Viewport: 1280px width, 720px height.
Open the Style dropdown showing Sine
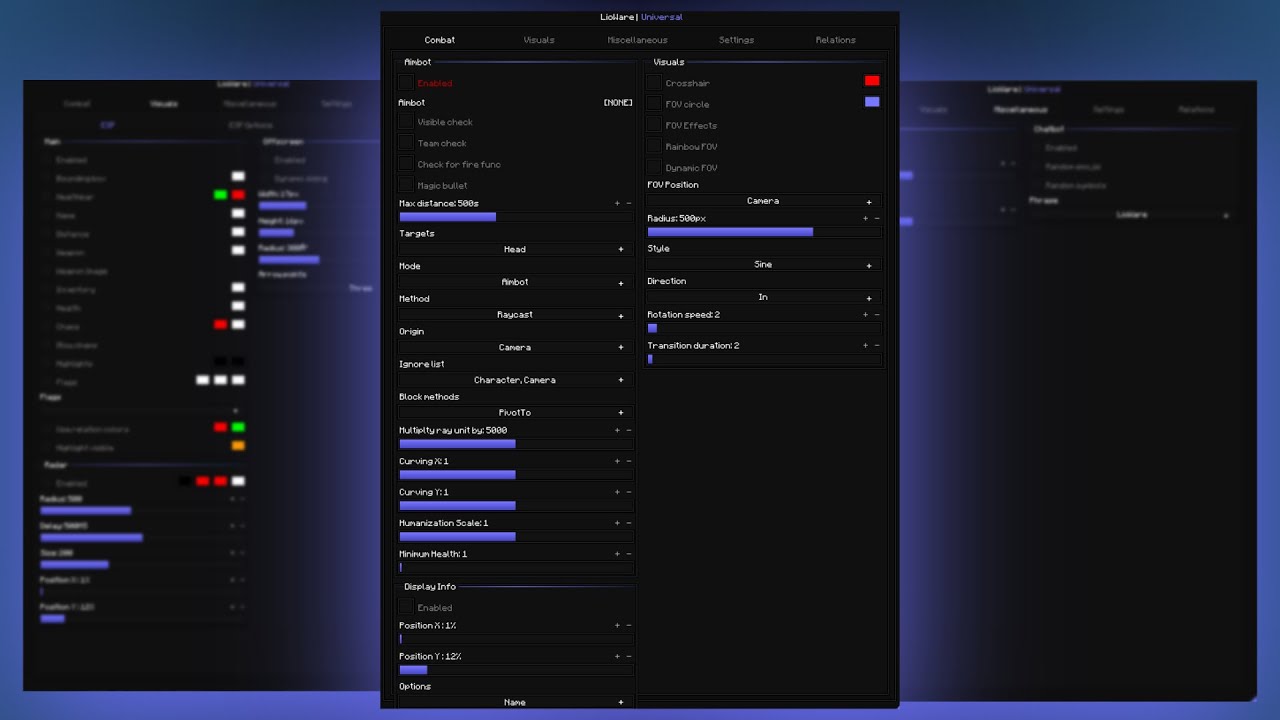click(764, 265)
